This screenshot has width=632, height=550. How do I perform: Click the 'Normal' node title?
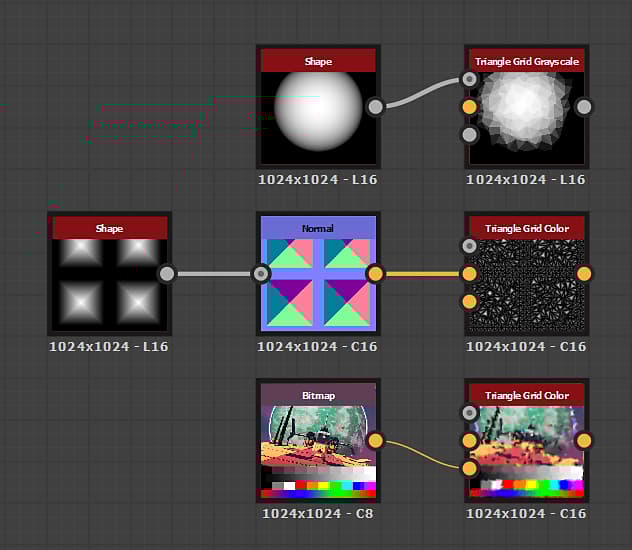click(318, 228)
